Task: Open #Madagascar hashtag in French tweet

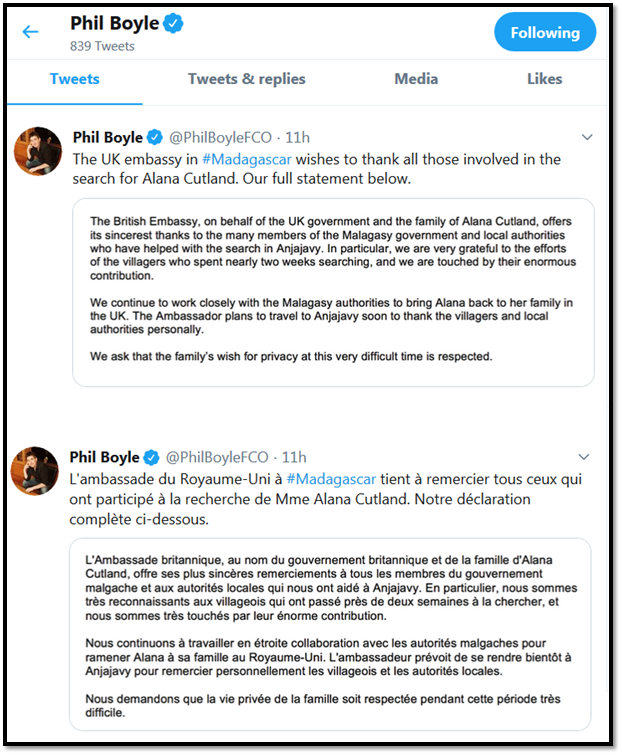Action: coord(331,479)
